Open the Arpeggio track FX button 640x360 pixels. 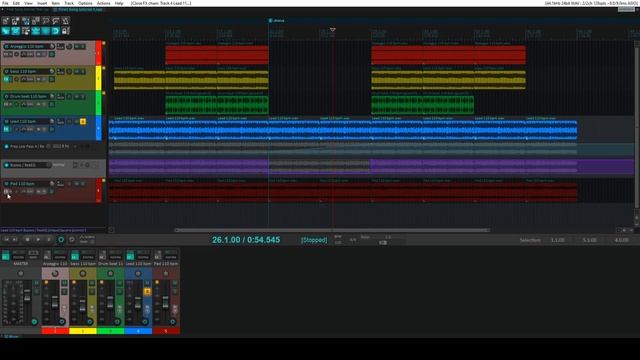(7, 54)
